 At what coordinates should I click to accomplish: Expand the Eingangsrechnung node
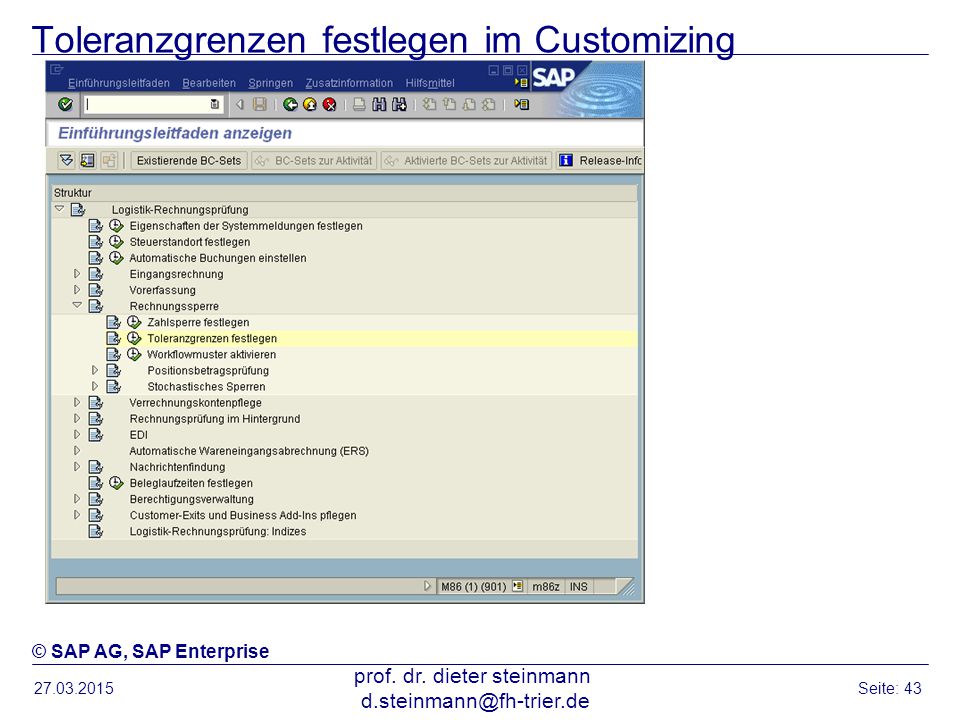click(x=77, y=274)
